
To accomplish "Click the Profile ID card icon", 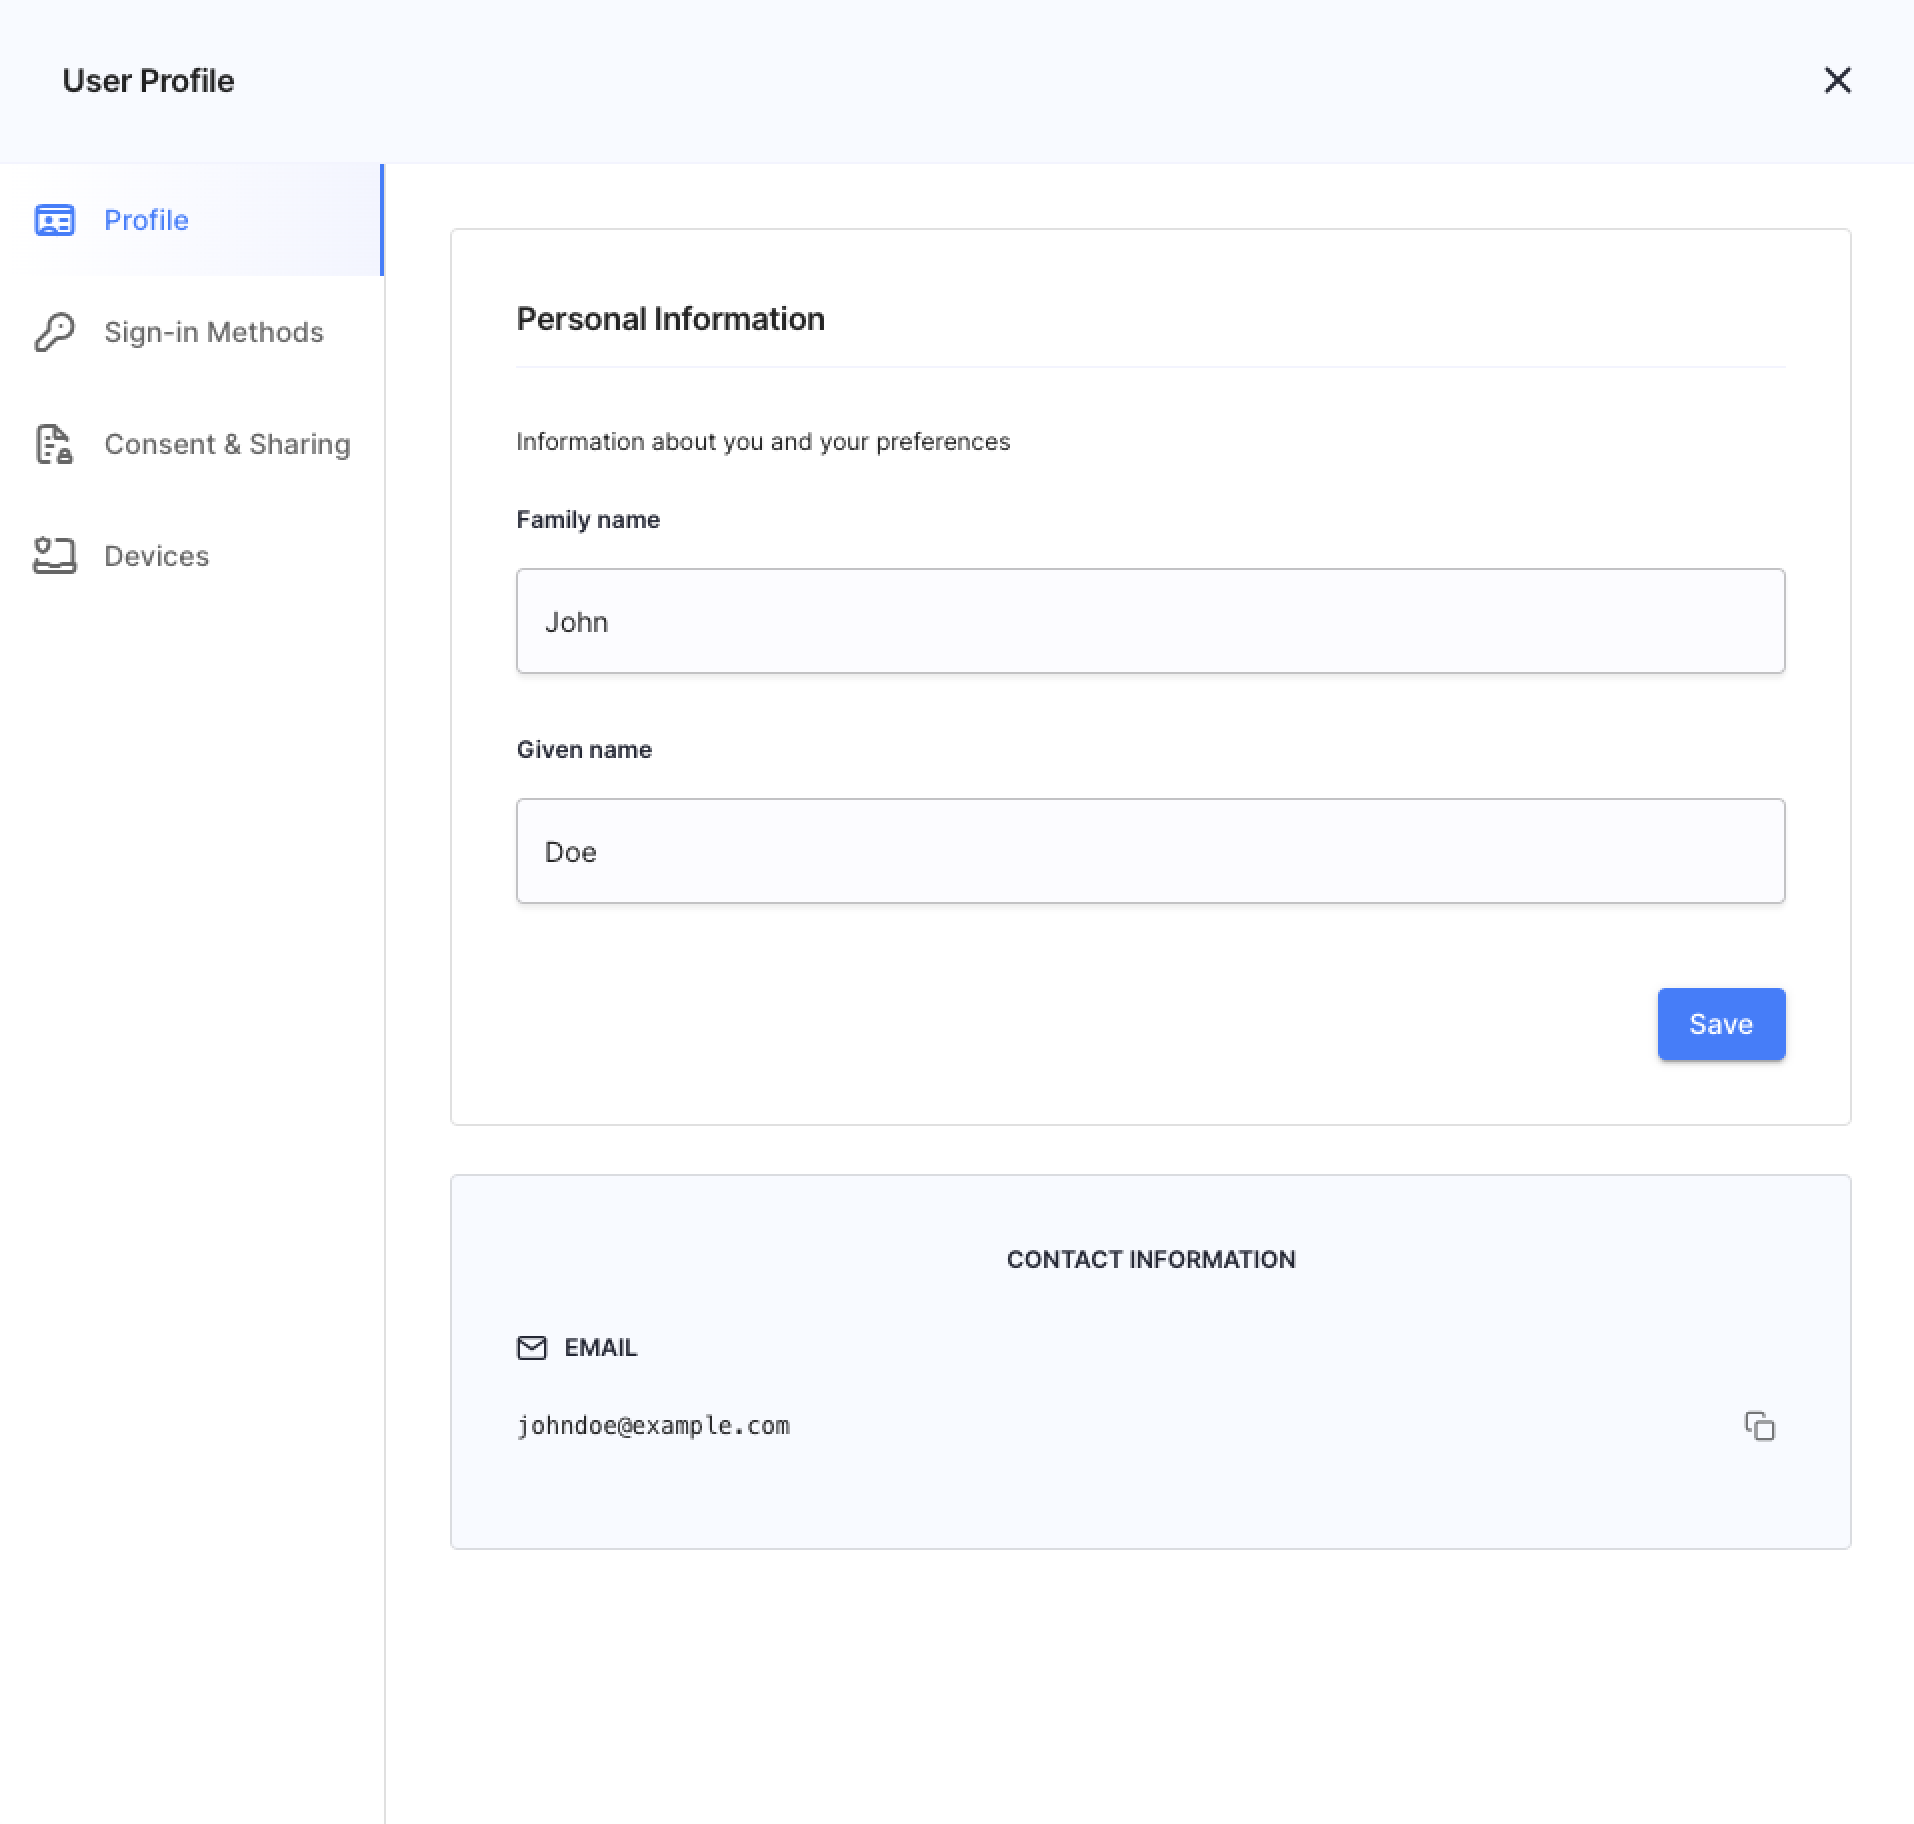I will [54, 220].
